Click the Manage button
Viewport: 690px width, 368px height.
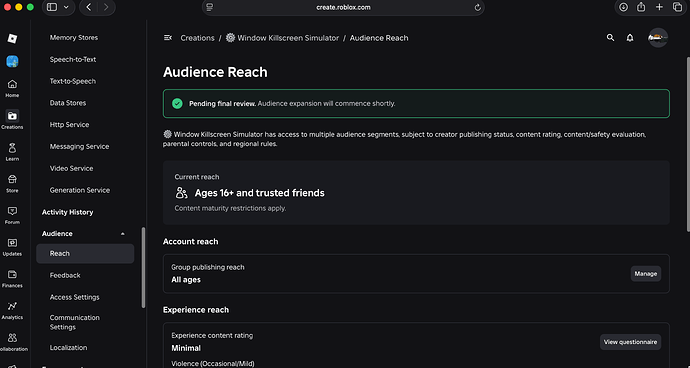646,274
